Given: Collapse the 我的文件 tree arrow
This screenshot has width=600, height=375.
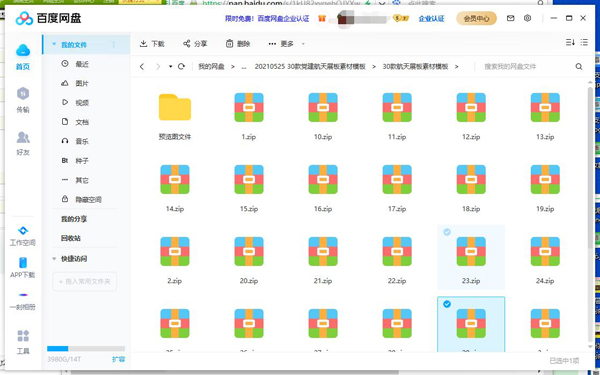Looking at the screenshot, I should point(54,44).
